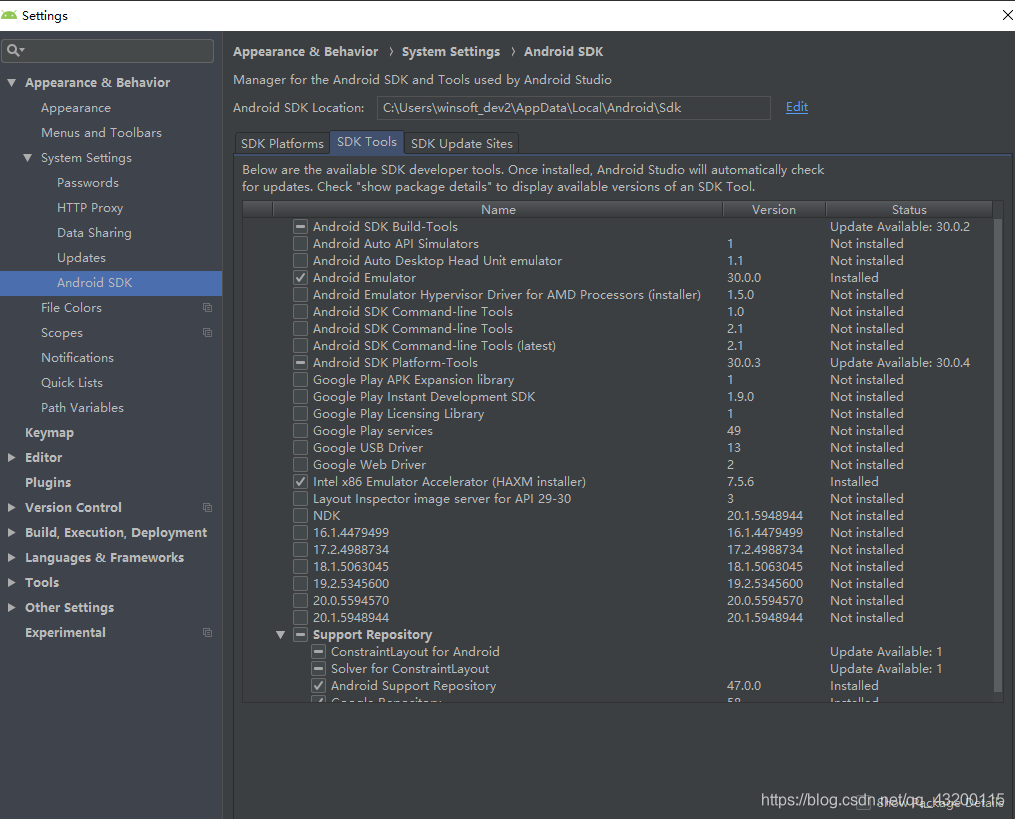The height and width of the screenshot is (819, 1015).
Task: Expand the Other Settings node
Action: (x=11, y=607)
